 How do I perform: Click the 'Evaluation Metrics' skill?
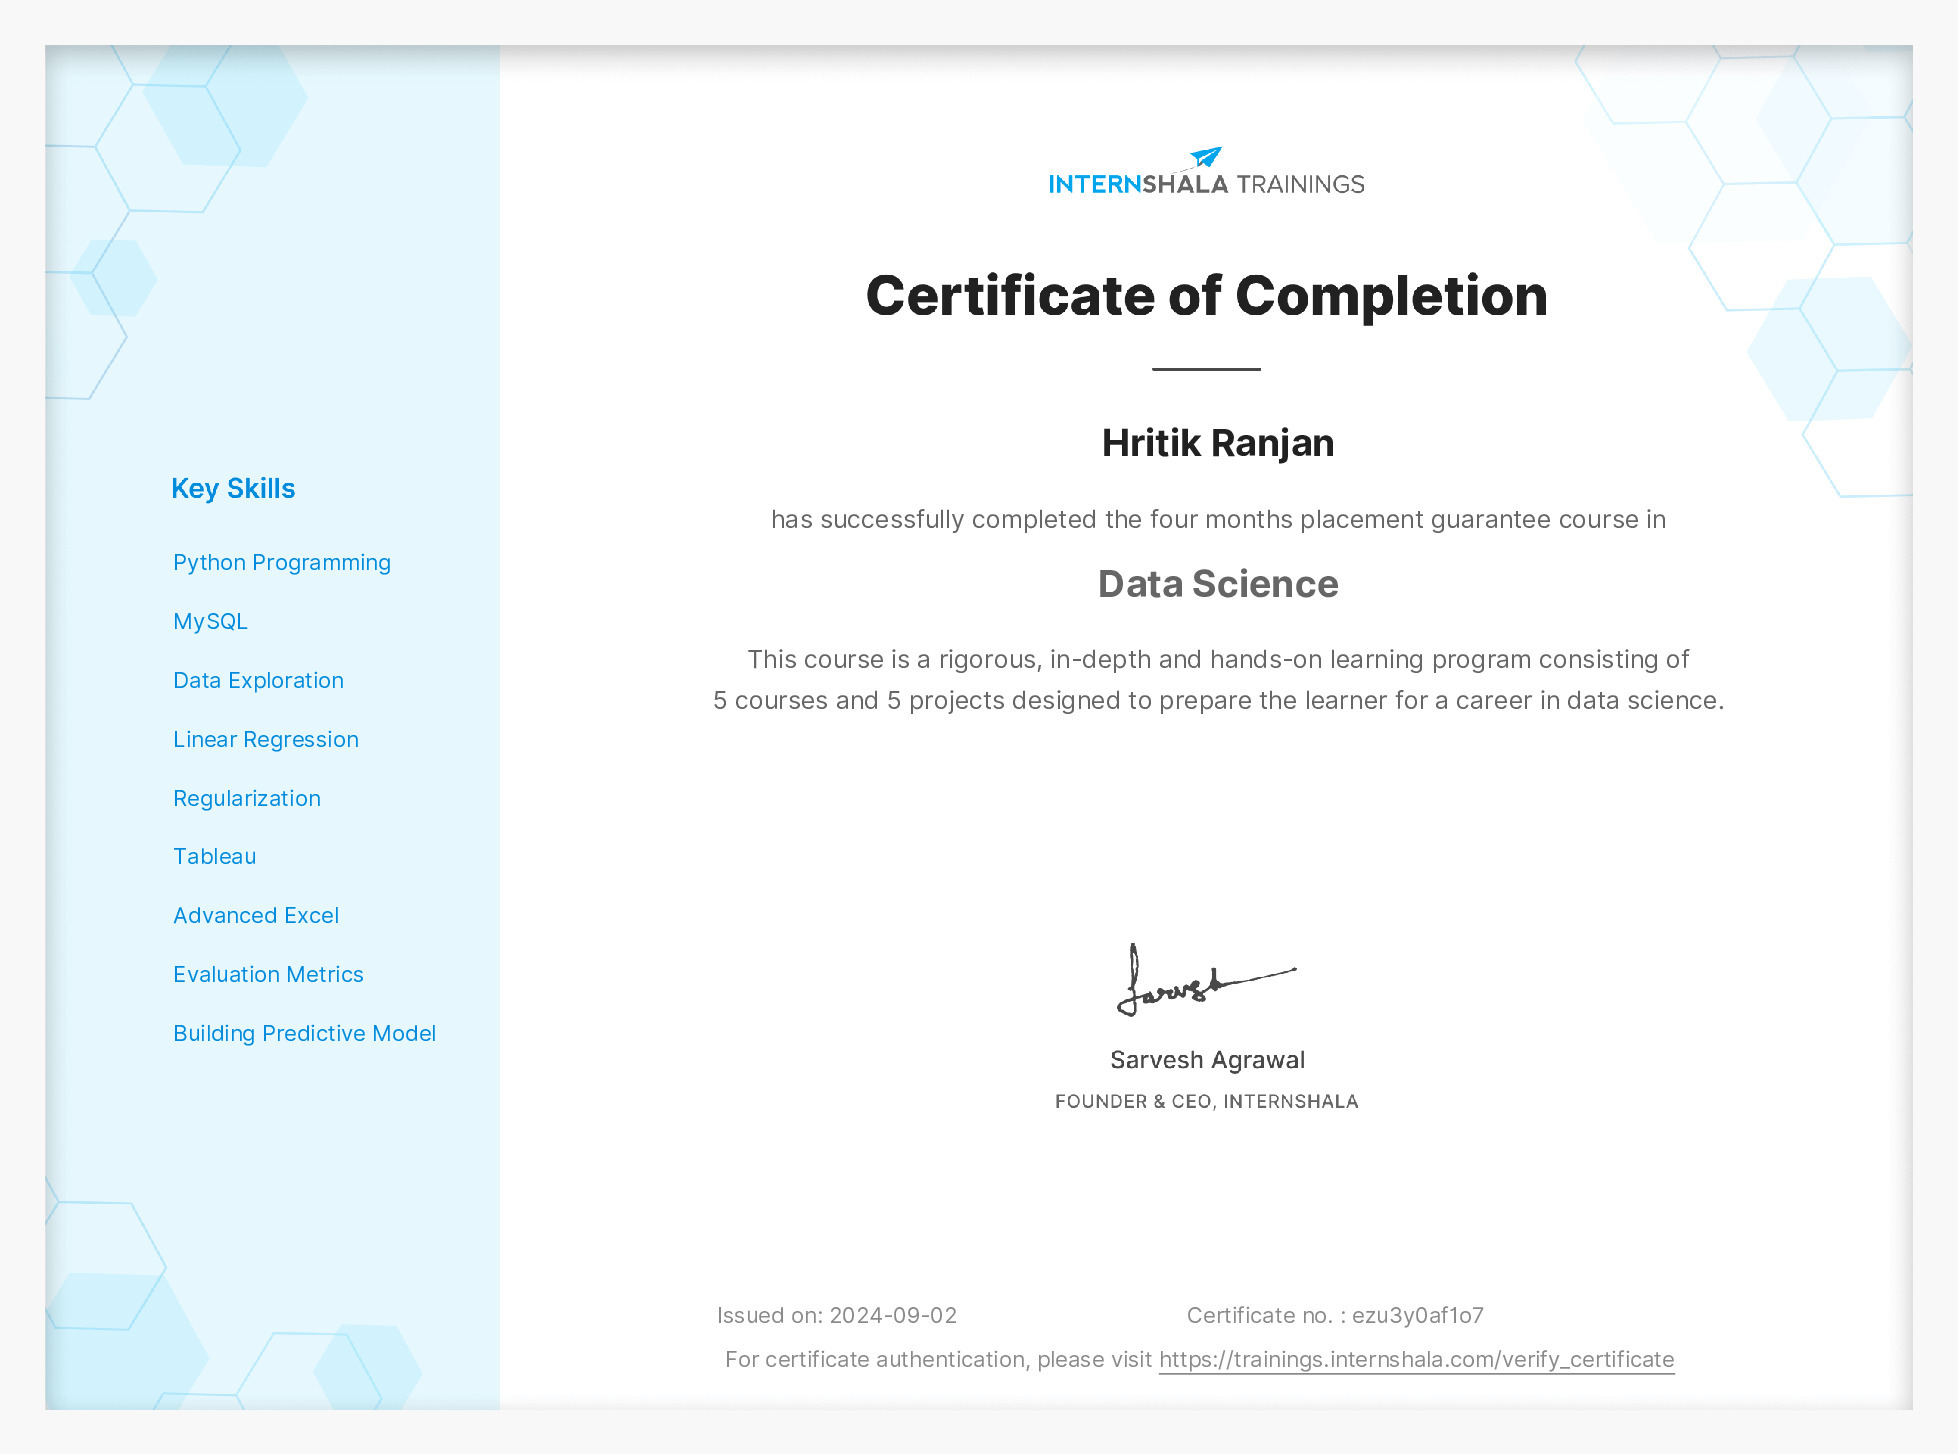point(268,975)
